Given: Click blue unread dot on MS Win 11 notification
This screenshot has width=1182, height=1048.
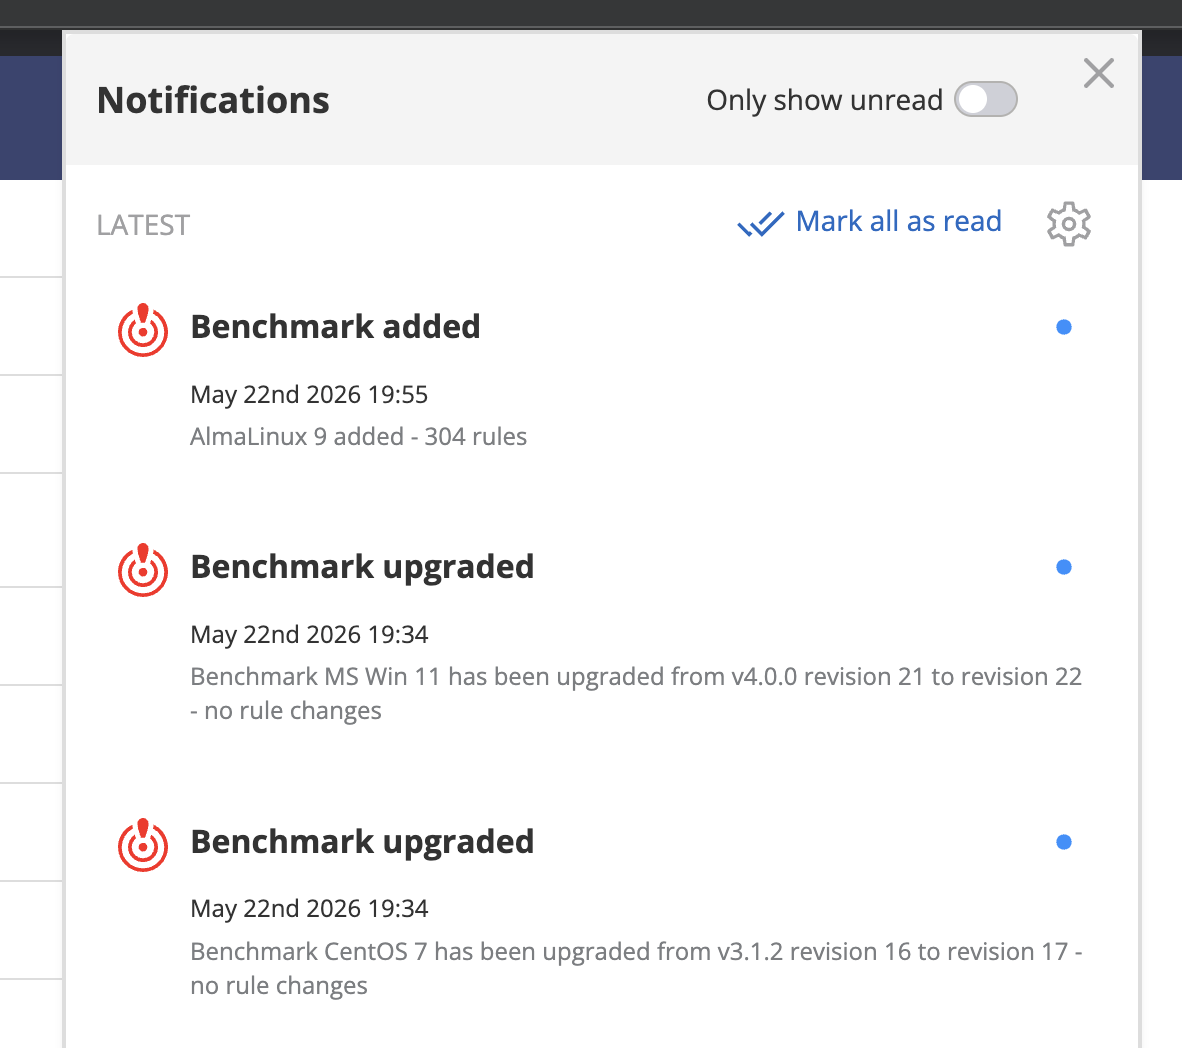Looking at the screenshot, I should coord(1064,567).
